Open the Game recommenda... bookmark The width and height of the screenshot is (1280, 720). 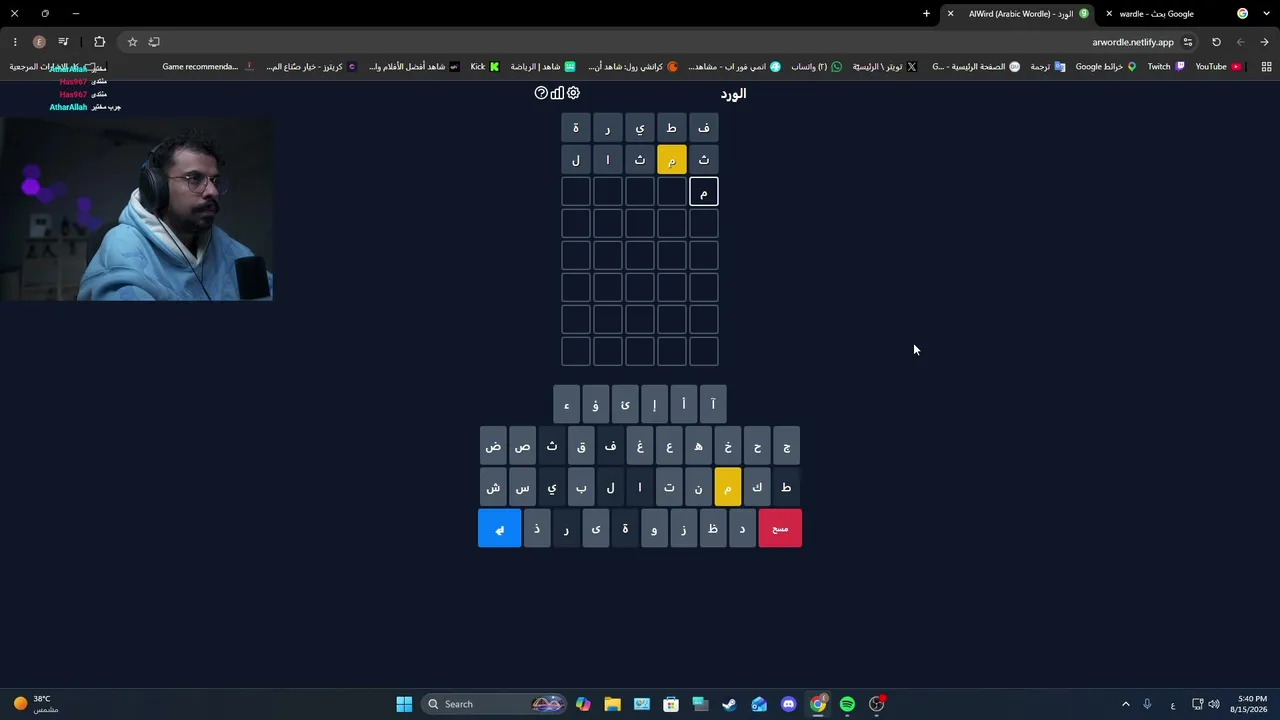coord(208,67)
